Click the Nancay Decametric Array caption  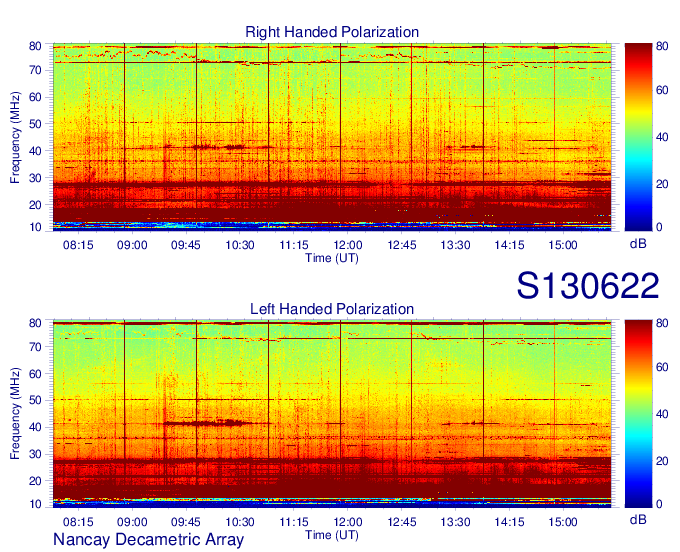pyautogui.click(x=148, y=539)
